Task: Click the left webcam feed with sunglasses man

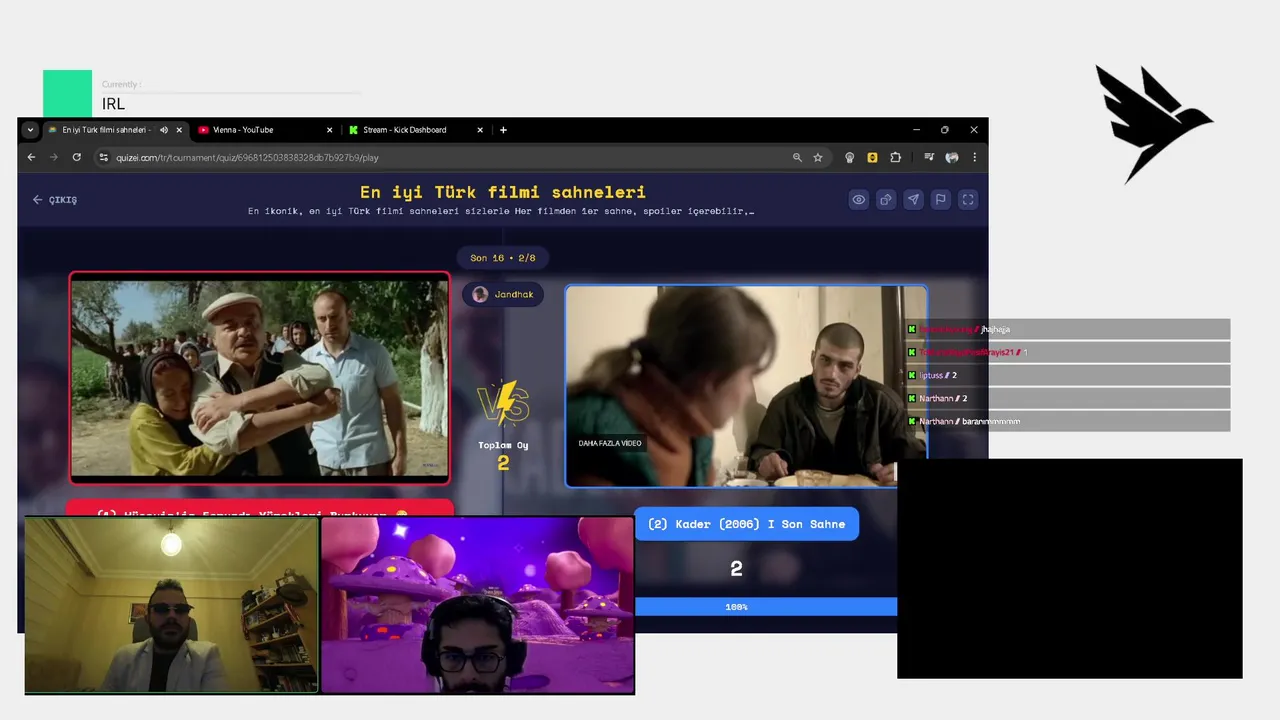Action: 171,605
